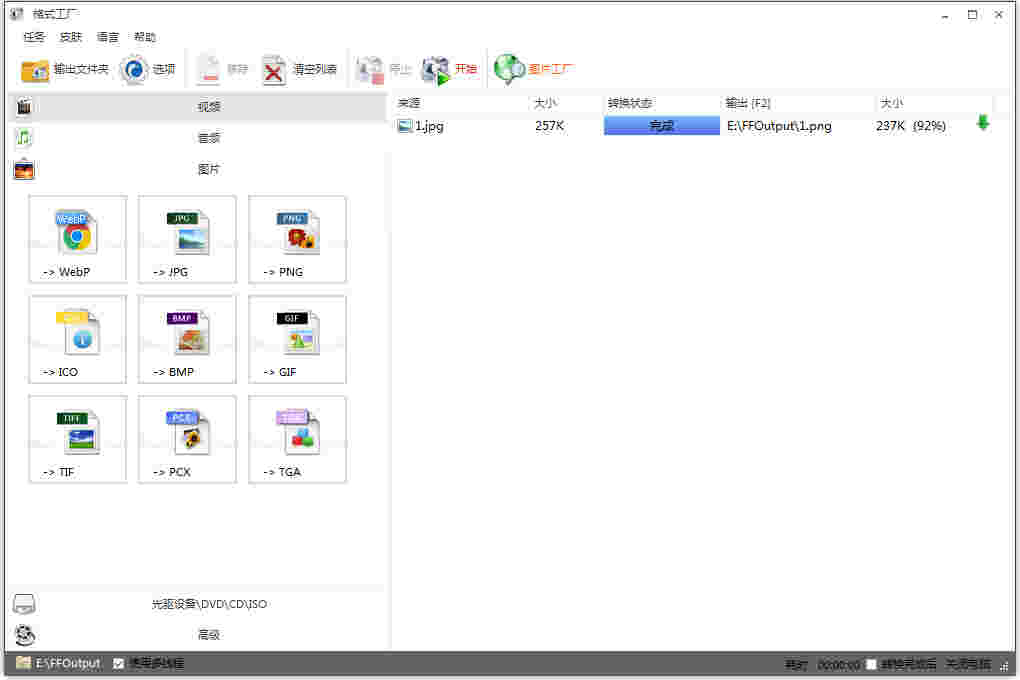Open the 任务 menu

pos(34,37)
